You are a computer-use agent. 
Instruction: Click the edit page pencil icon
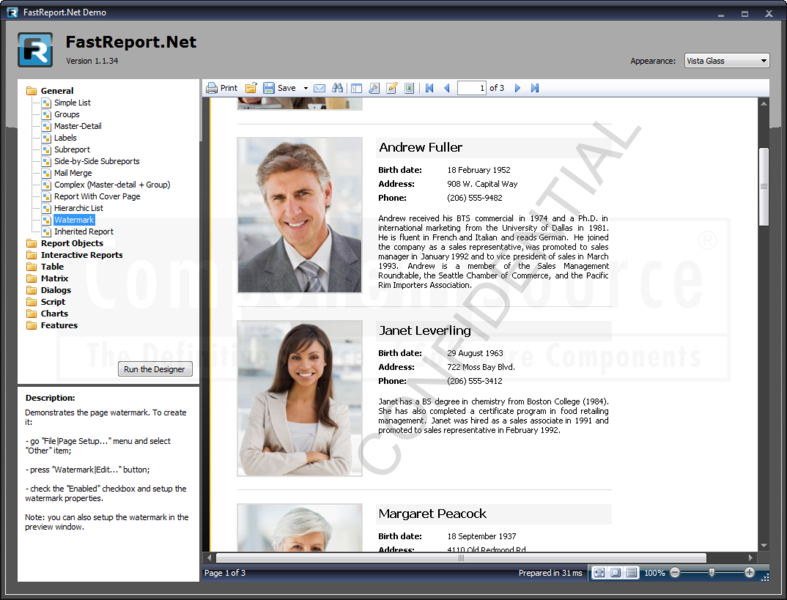point(392,88)
